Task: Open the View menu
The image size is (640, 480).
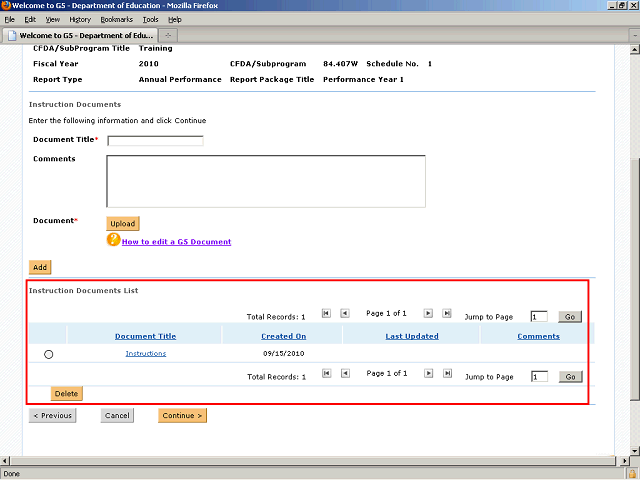Action: (53, 20)
